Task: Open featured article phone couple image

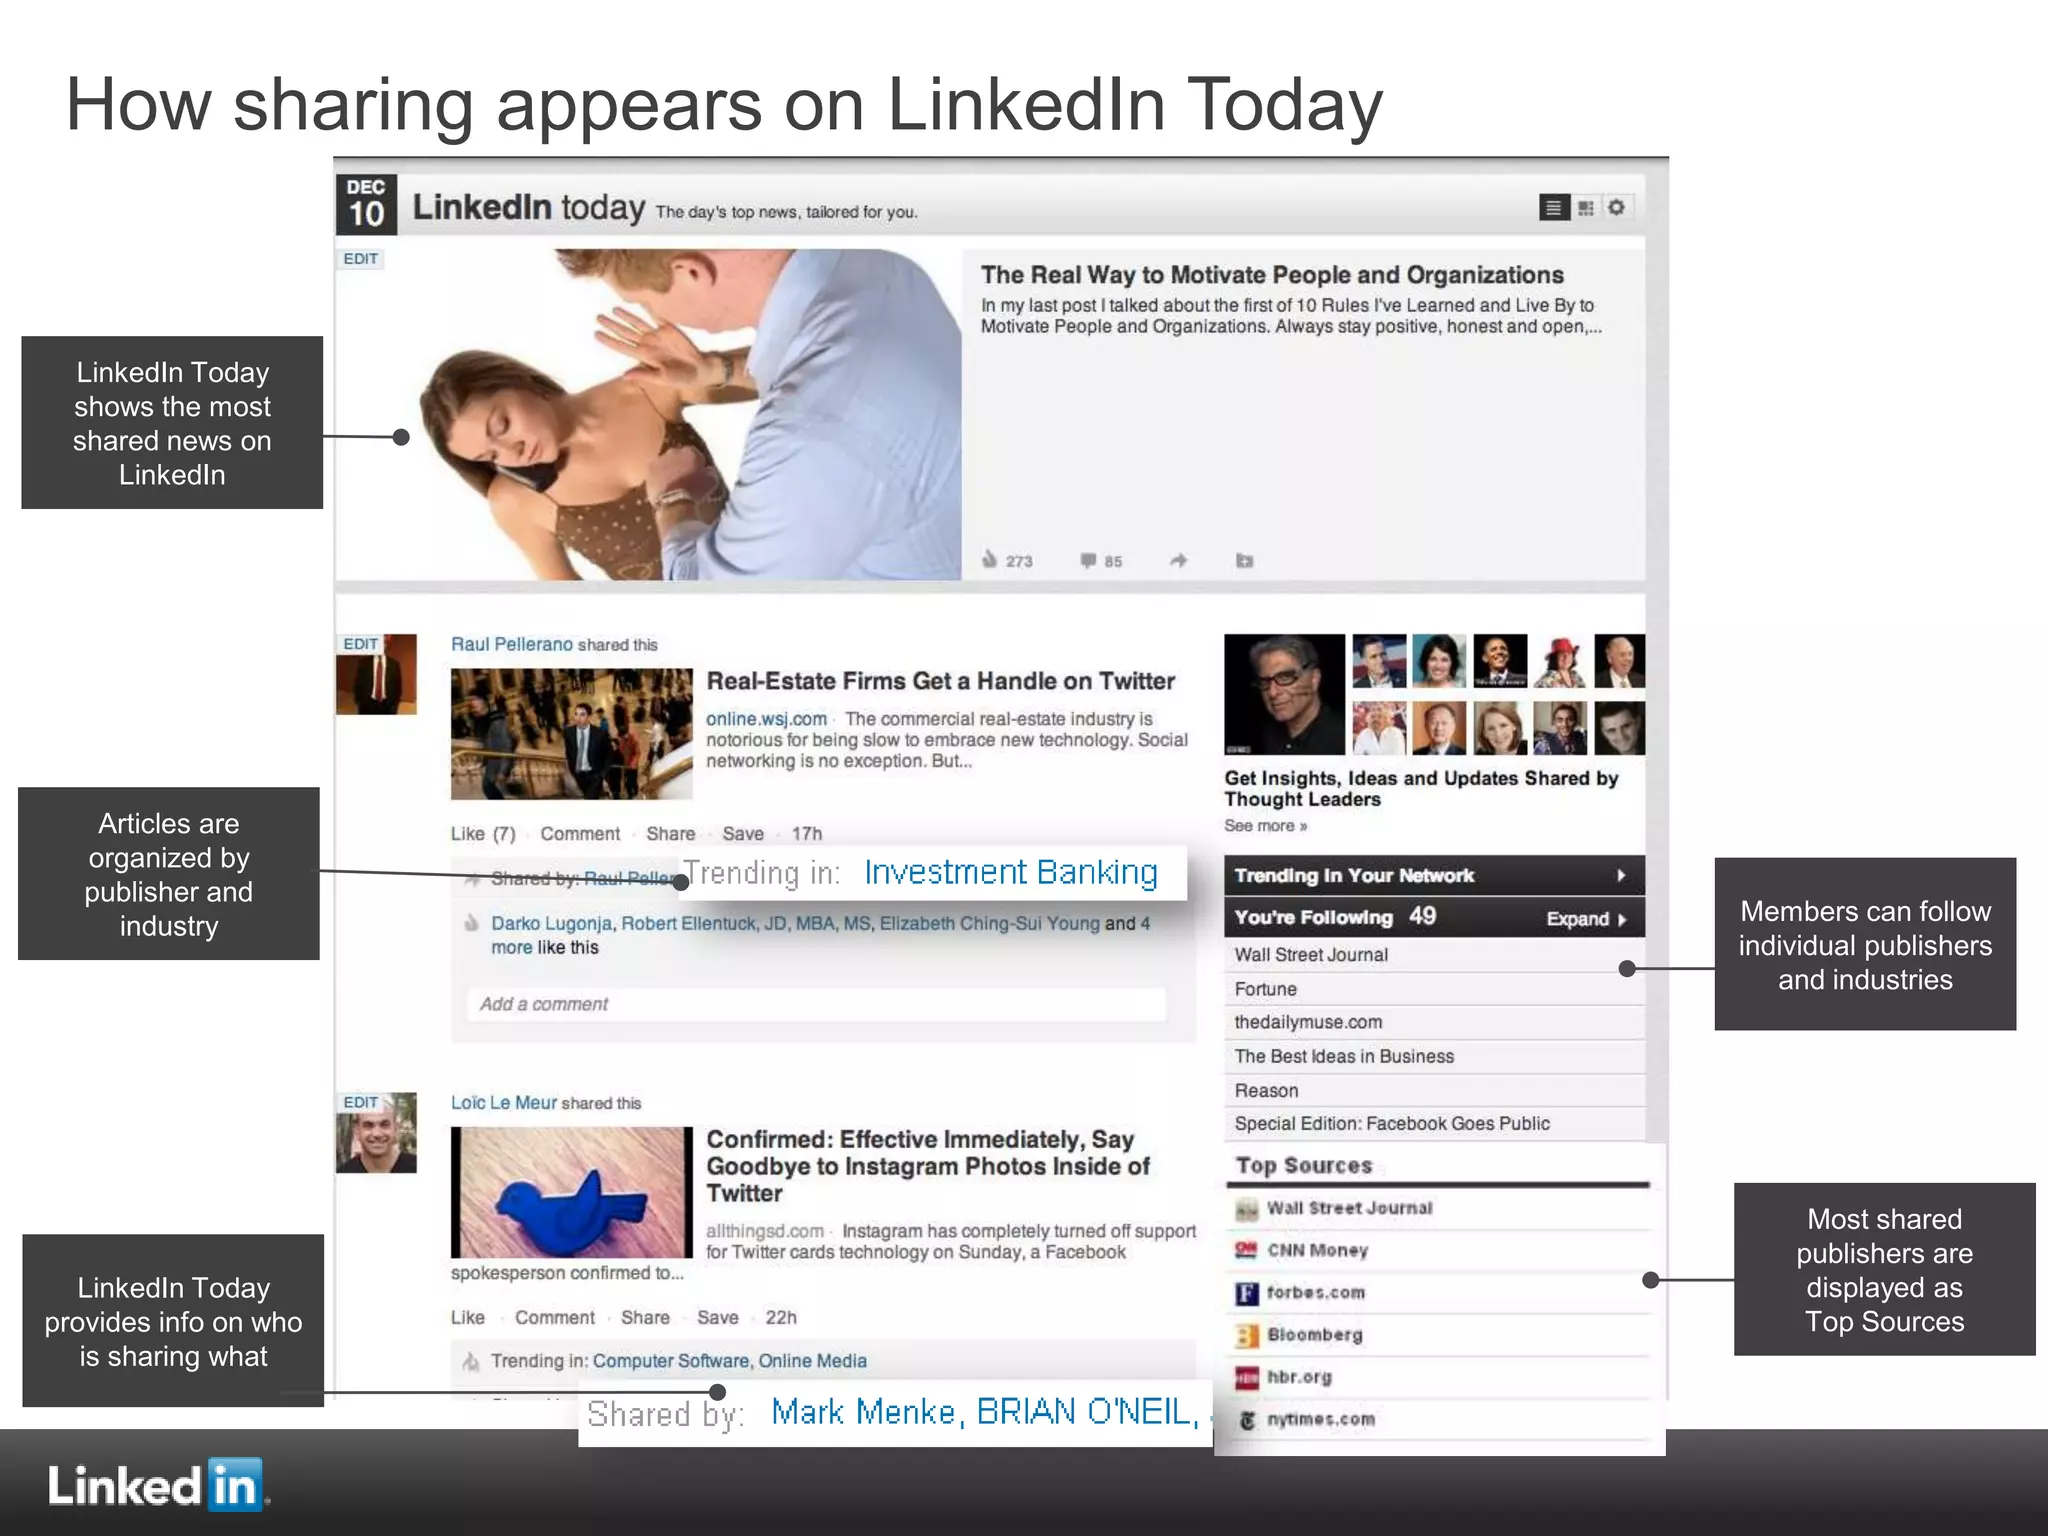Action: coord(649,414)
